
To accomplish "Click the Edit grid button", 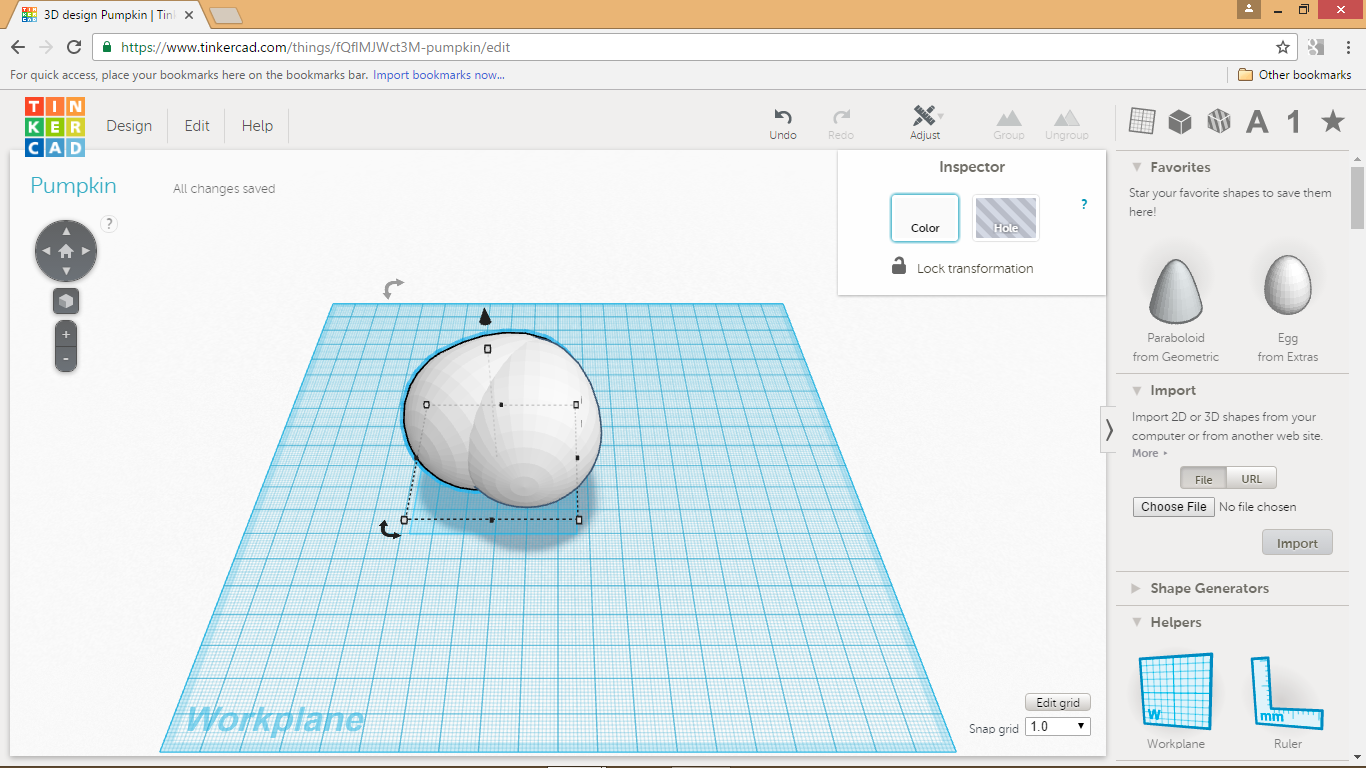I will (x=1057, y=701).
